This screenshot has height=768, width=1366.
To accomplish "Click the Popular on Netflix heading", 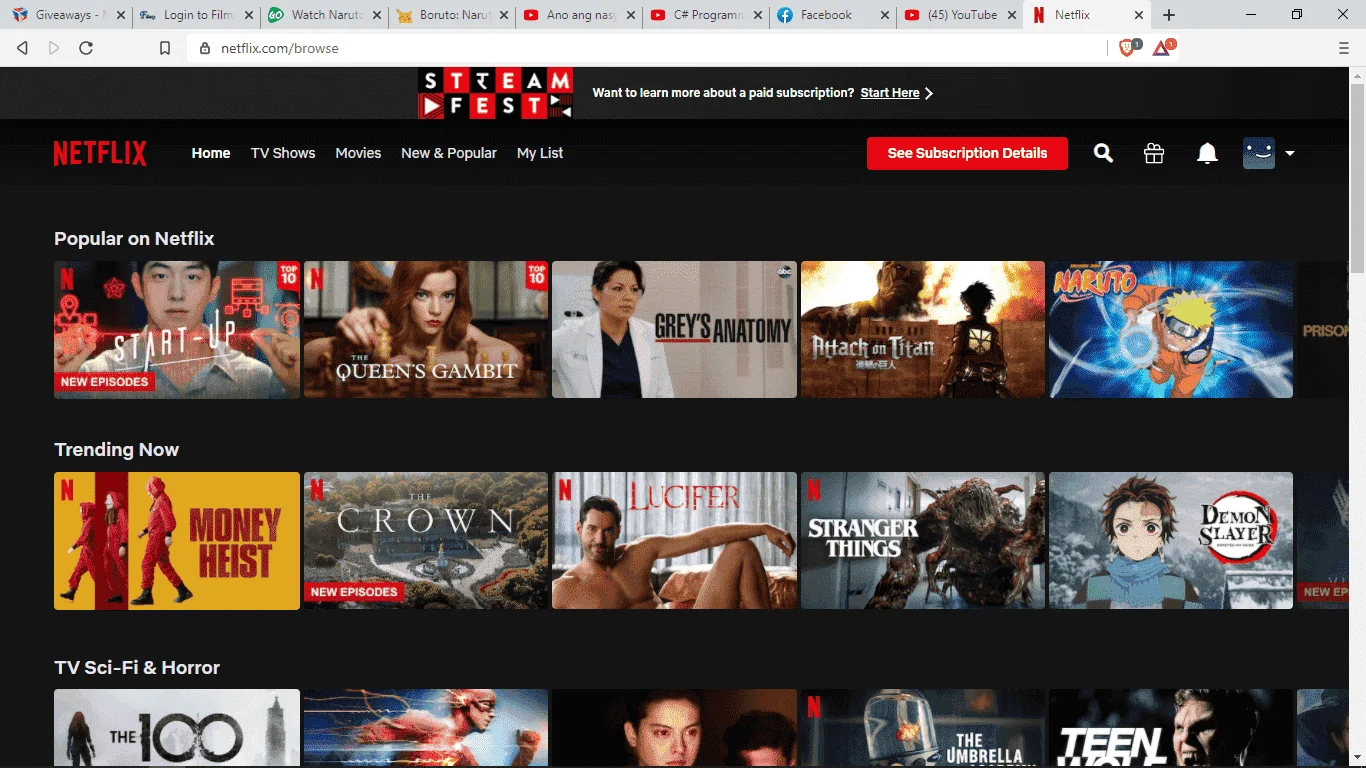I will pyautogui.click(x=134, y=239).
